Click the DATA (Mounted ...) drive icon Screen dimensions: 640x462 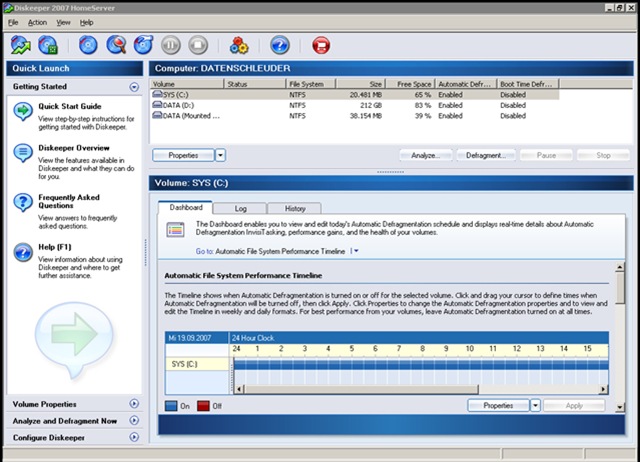(x=157, y=116)
